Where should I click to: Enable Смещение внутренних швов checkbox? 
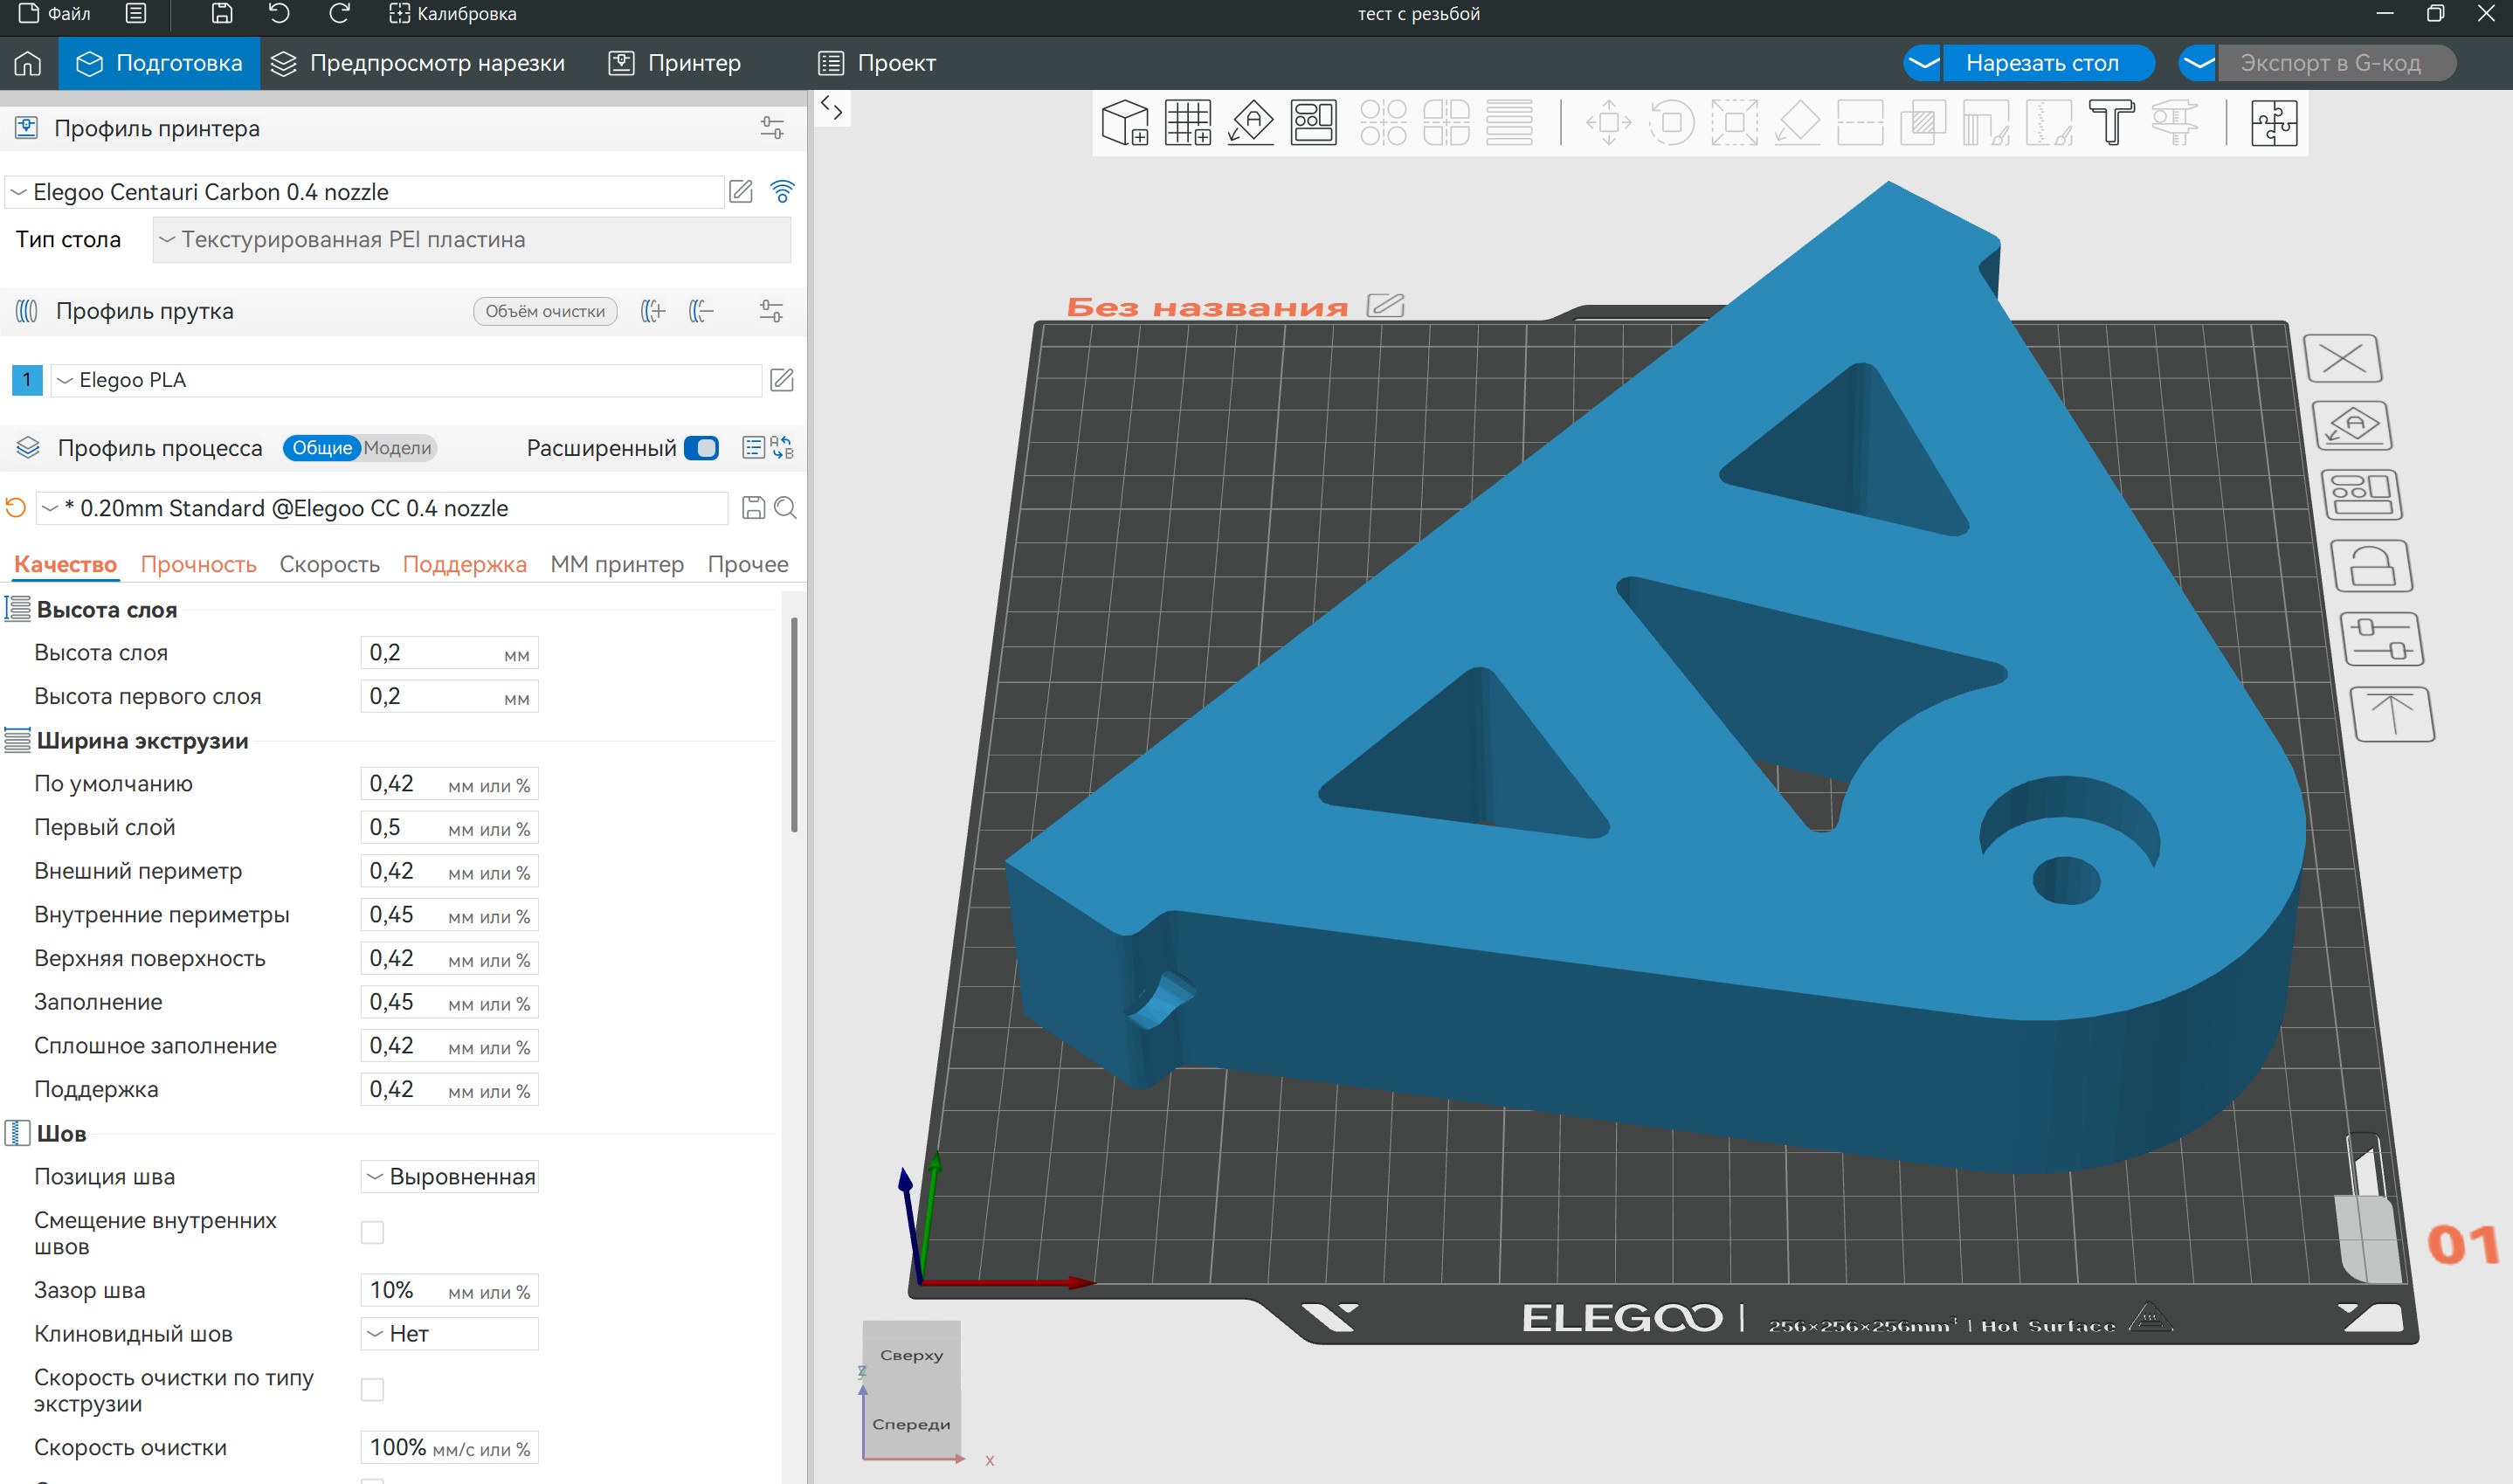[372, 1233]
